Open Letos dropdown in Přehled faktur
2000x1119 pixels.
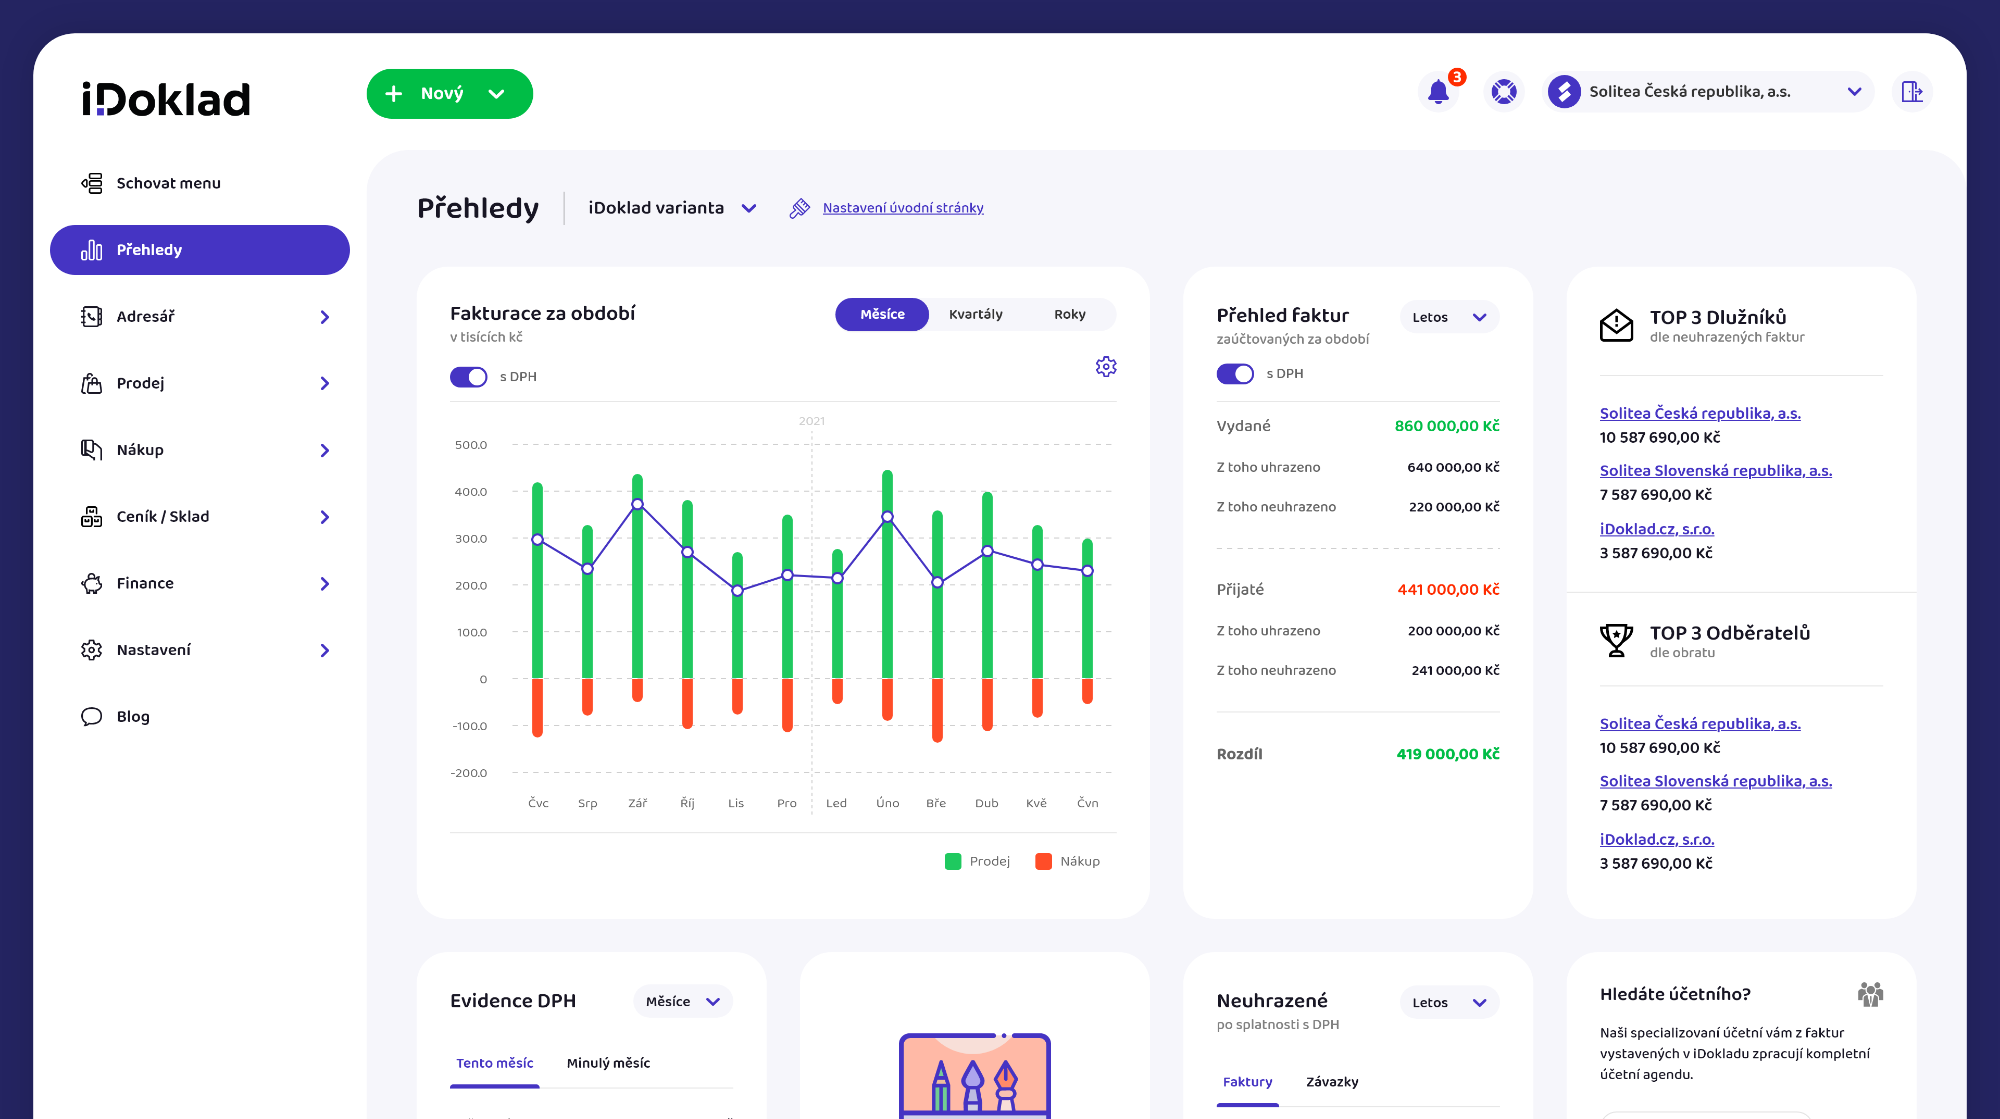1449,317
